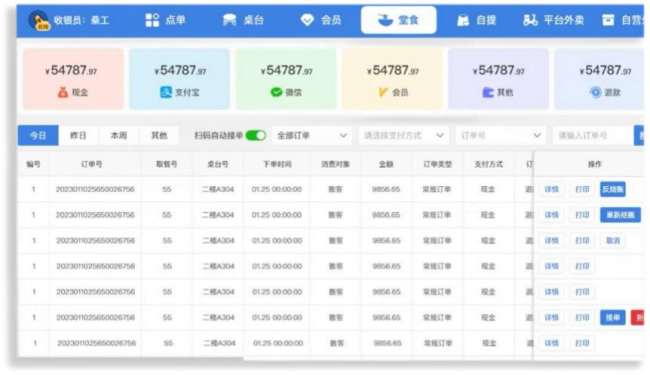
Task: Click the 重新结账 button
Action: (x=620, y=215)
